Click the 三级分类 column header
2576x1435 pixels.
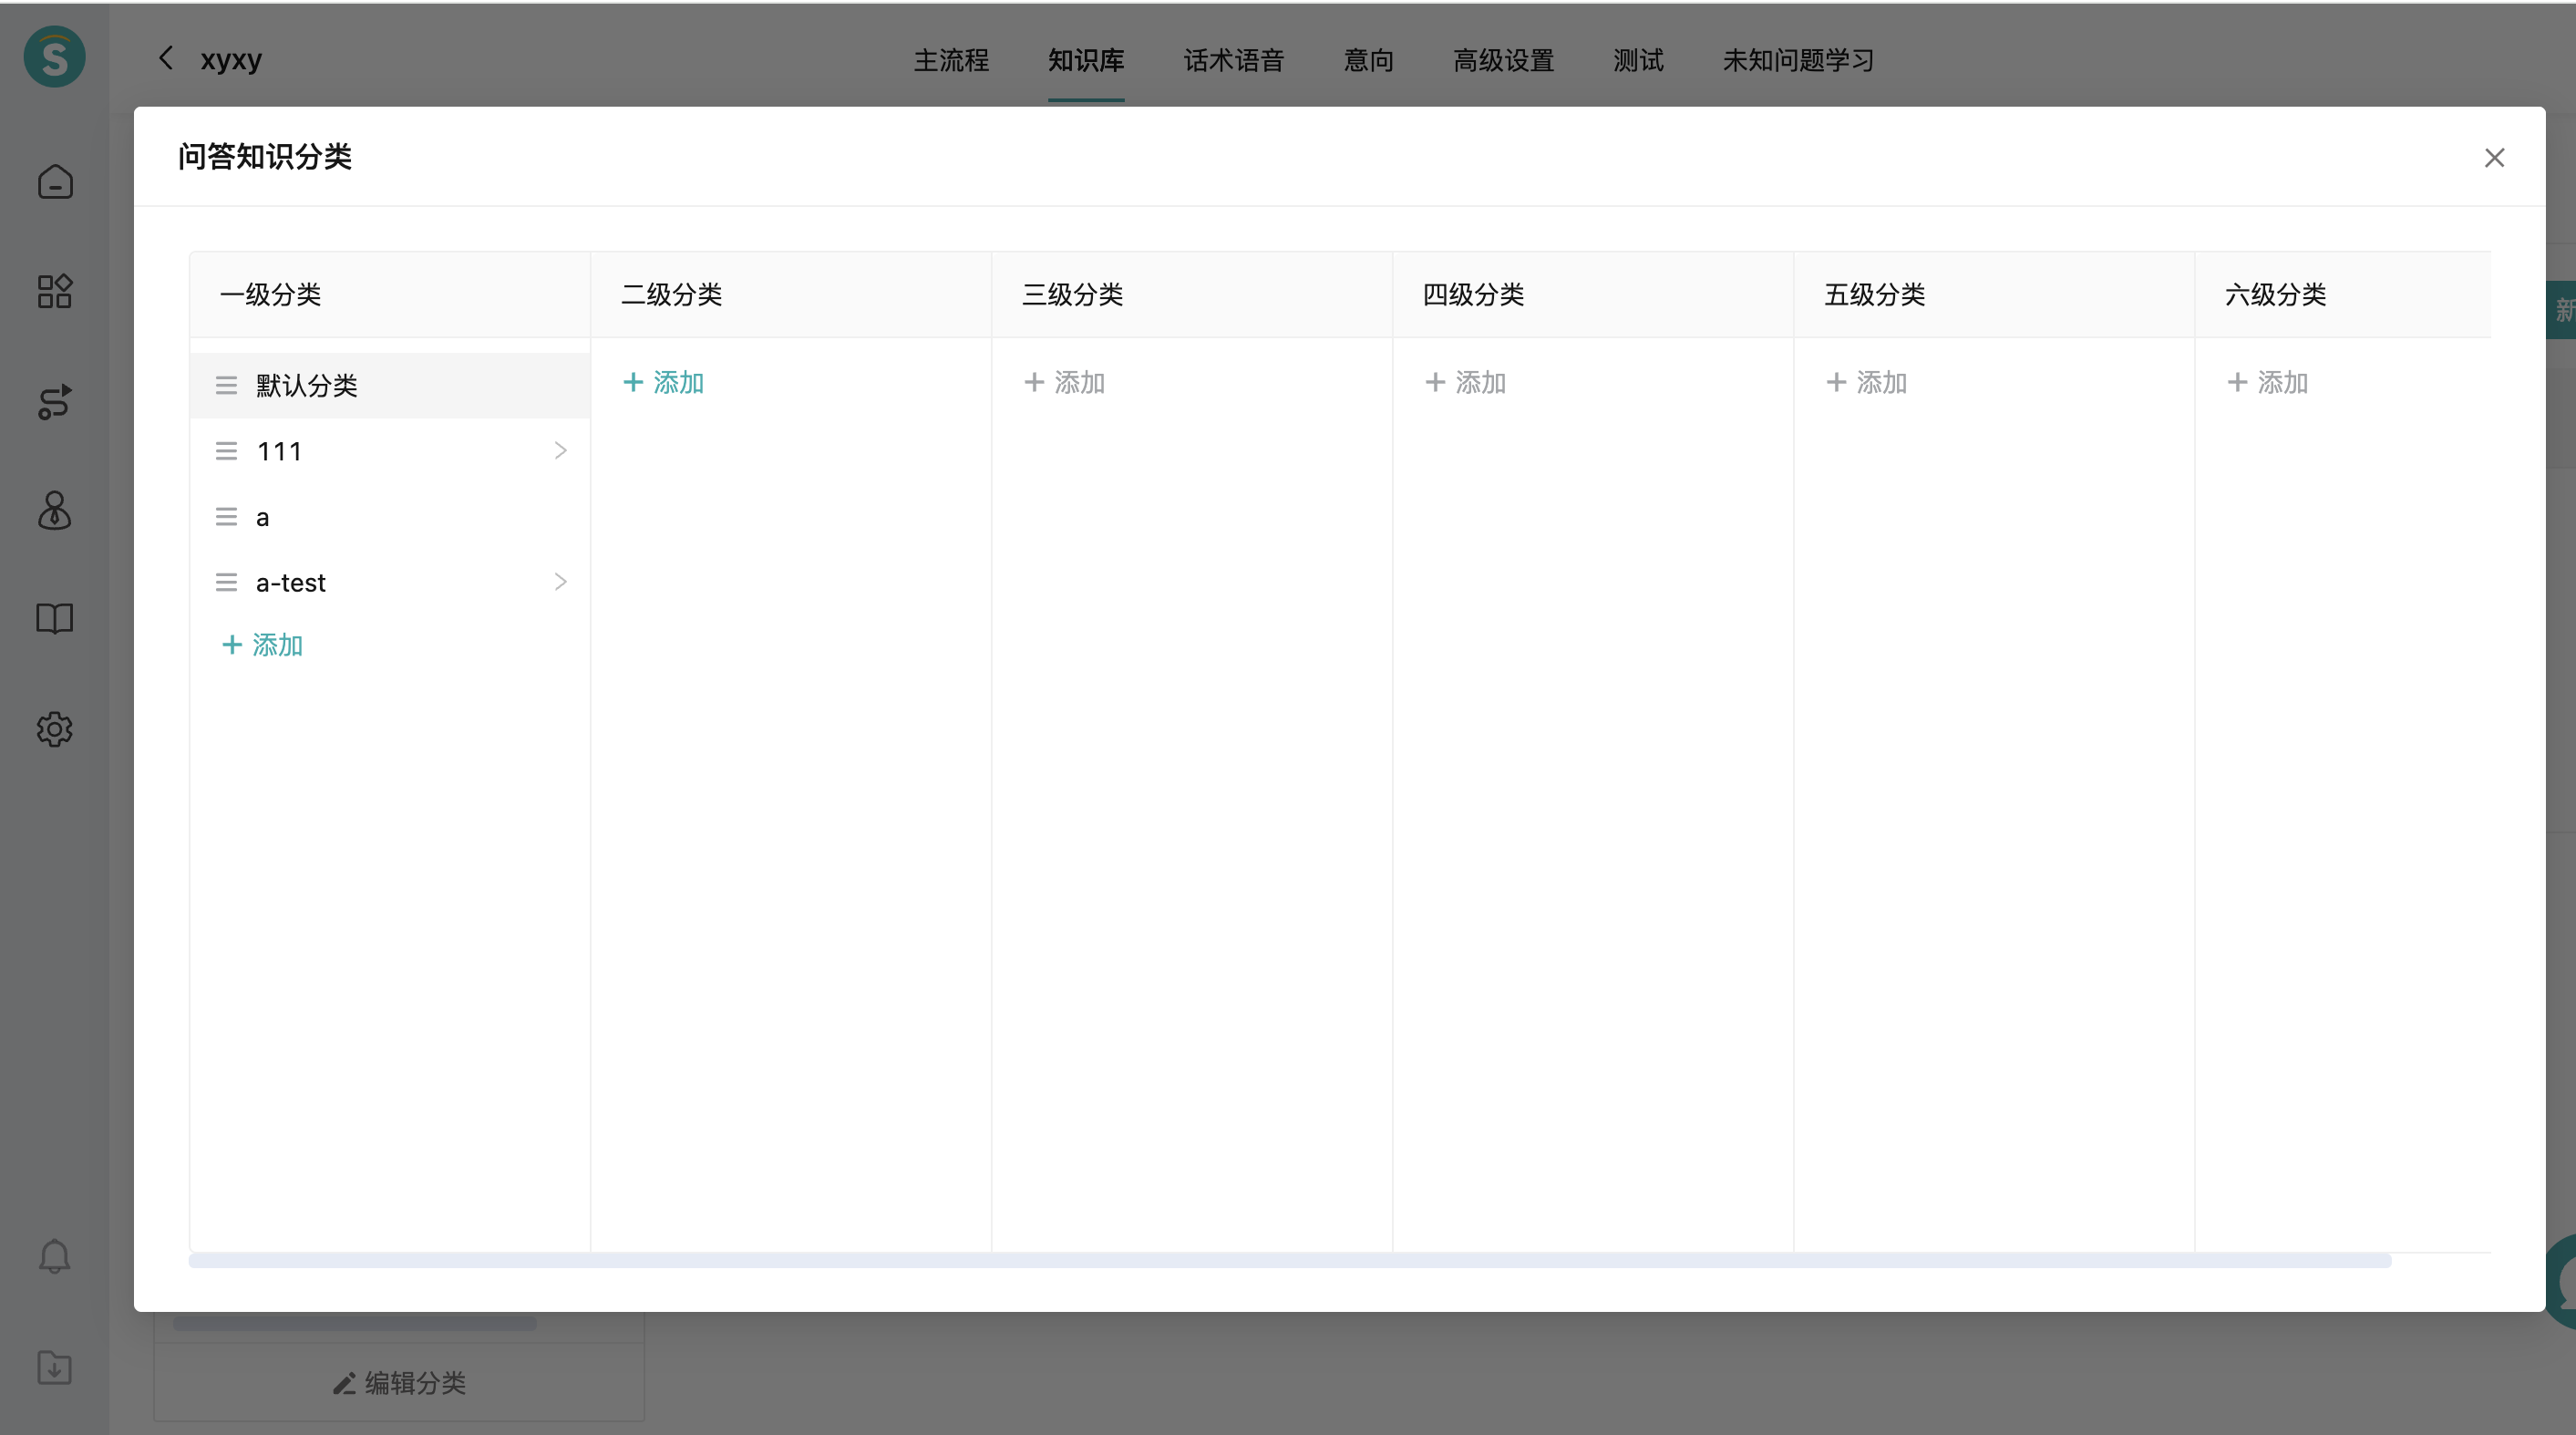(x=1192, y=295)
